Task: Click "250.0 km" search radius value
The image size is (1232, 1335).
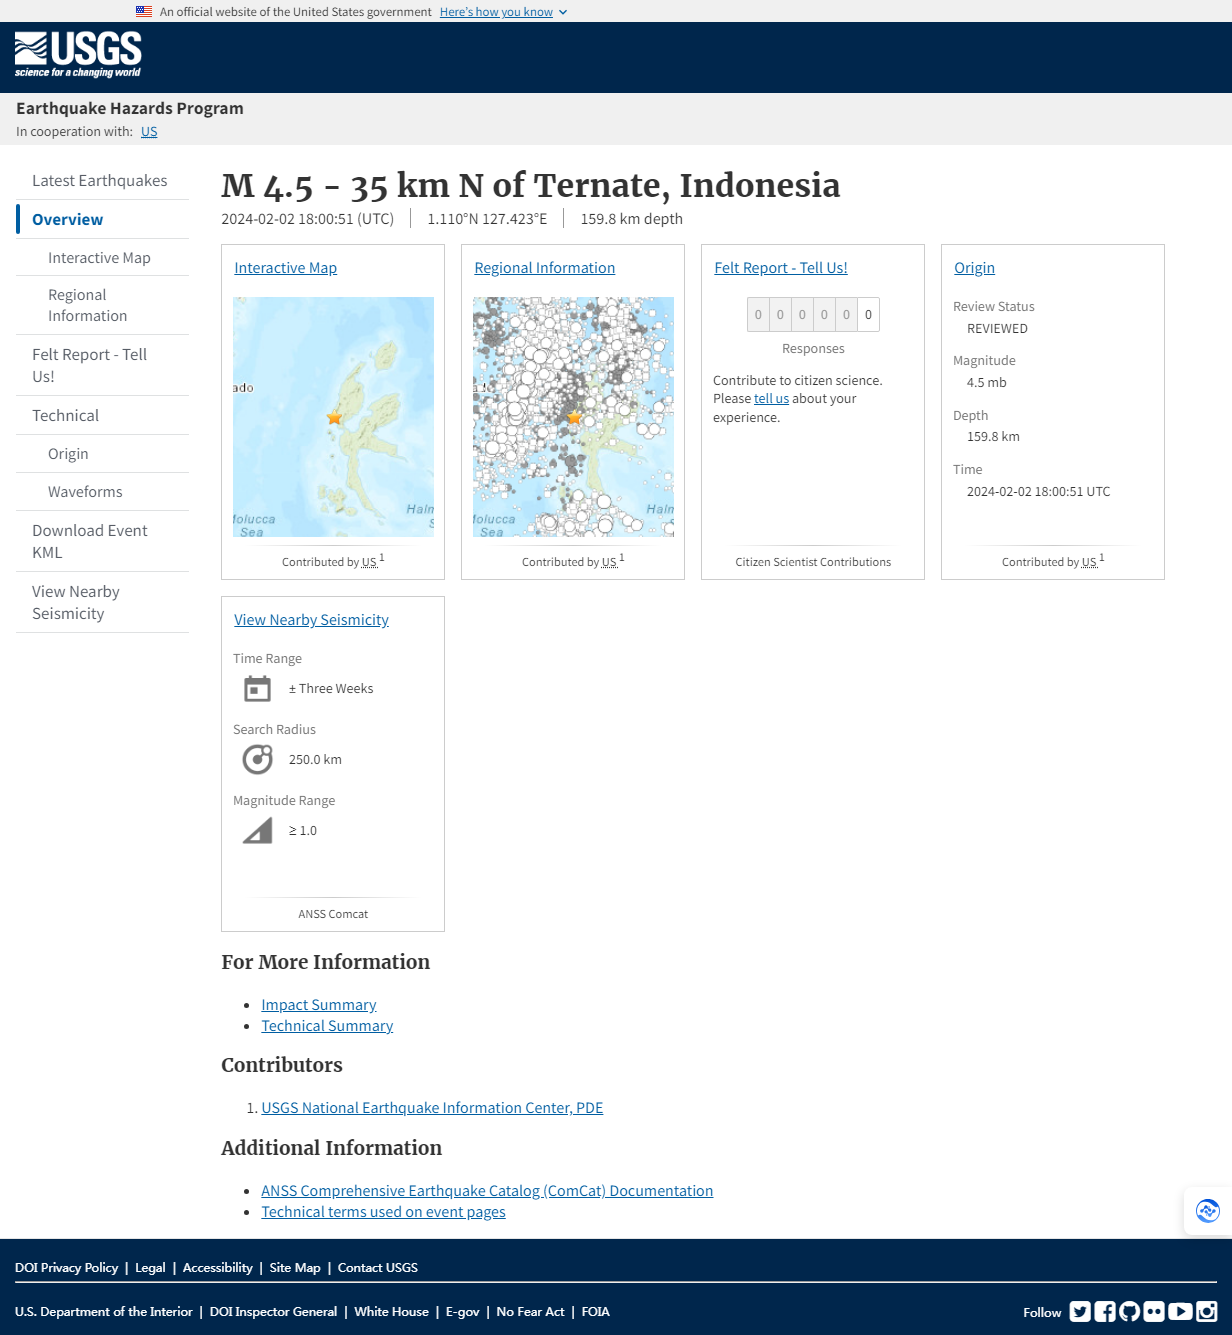Action: coord(315,760)
